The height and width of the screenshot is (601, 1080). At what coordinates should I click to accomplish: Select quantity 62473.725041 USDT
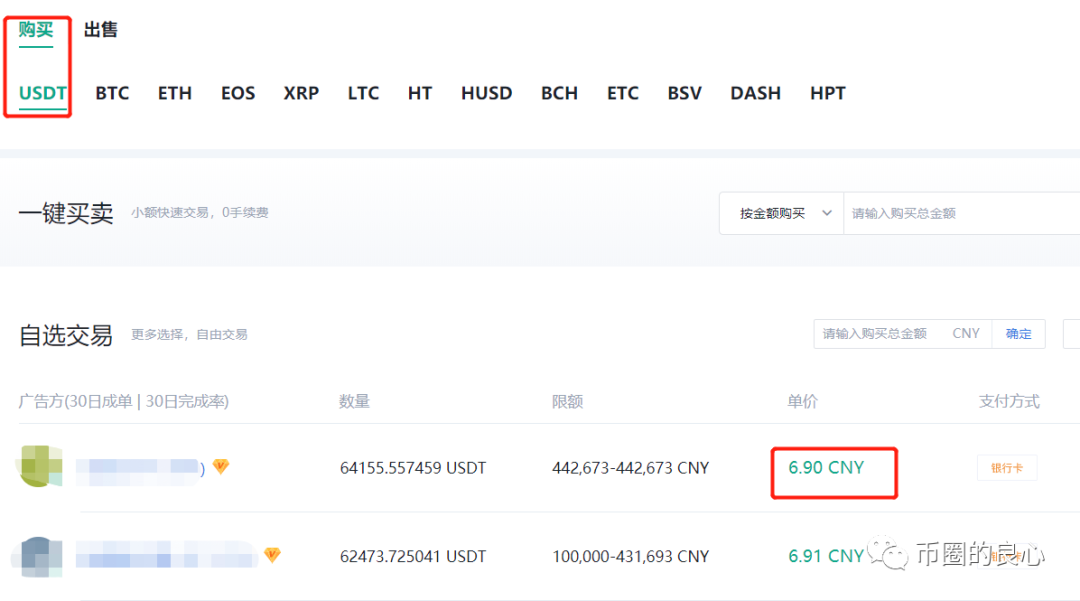413,556
